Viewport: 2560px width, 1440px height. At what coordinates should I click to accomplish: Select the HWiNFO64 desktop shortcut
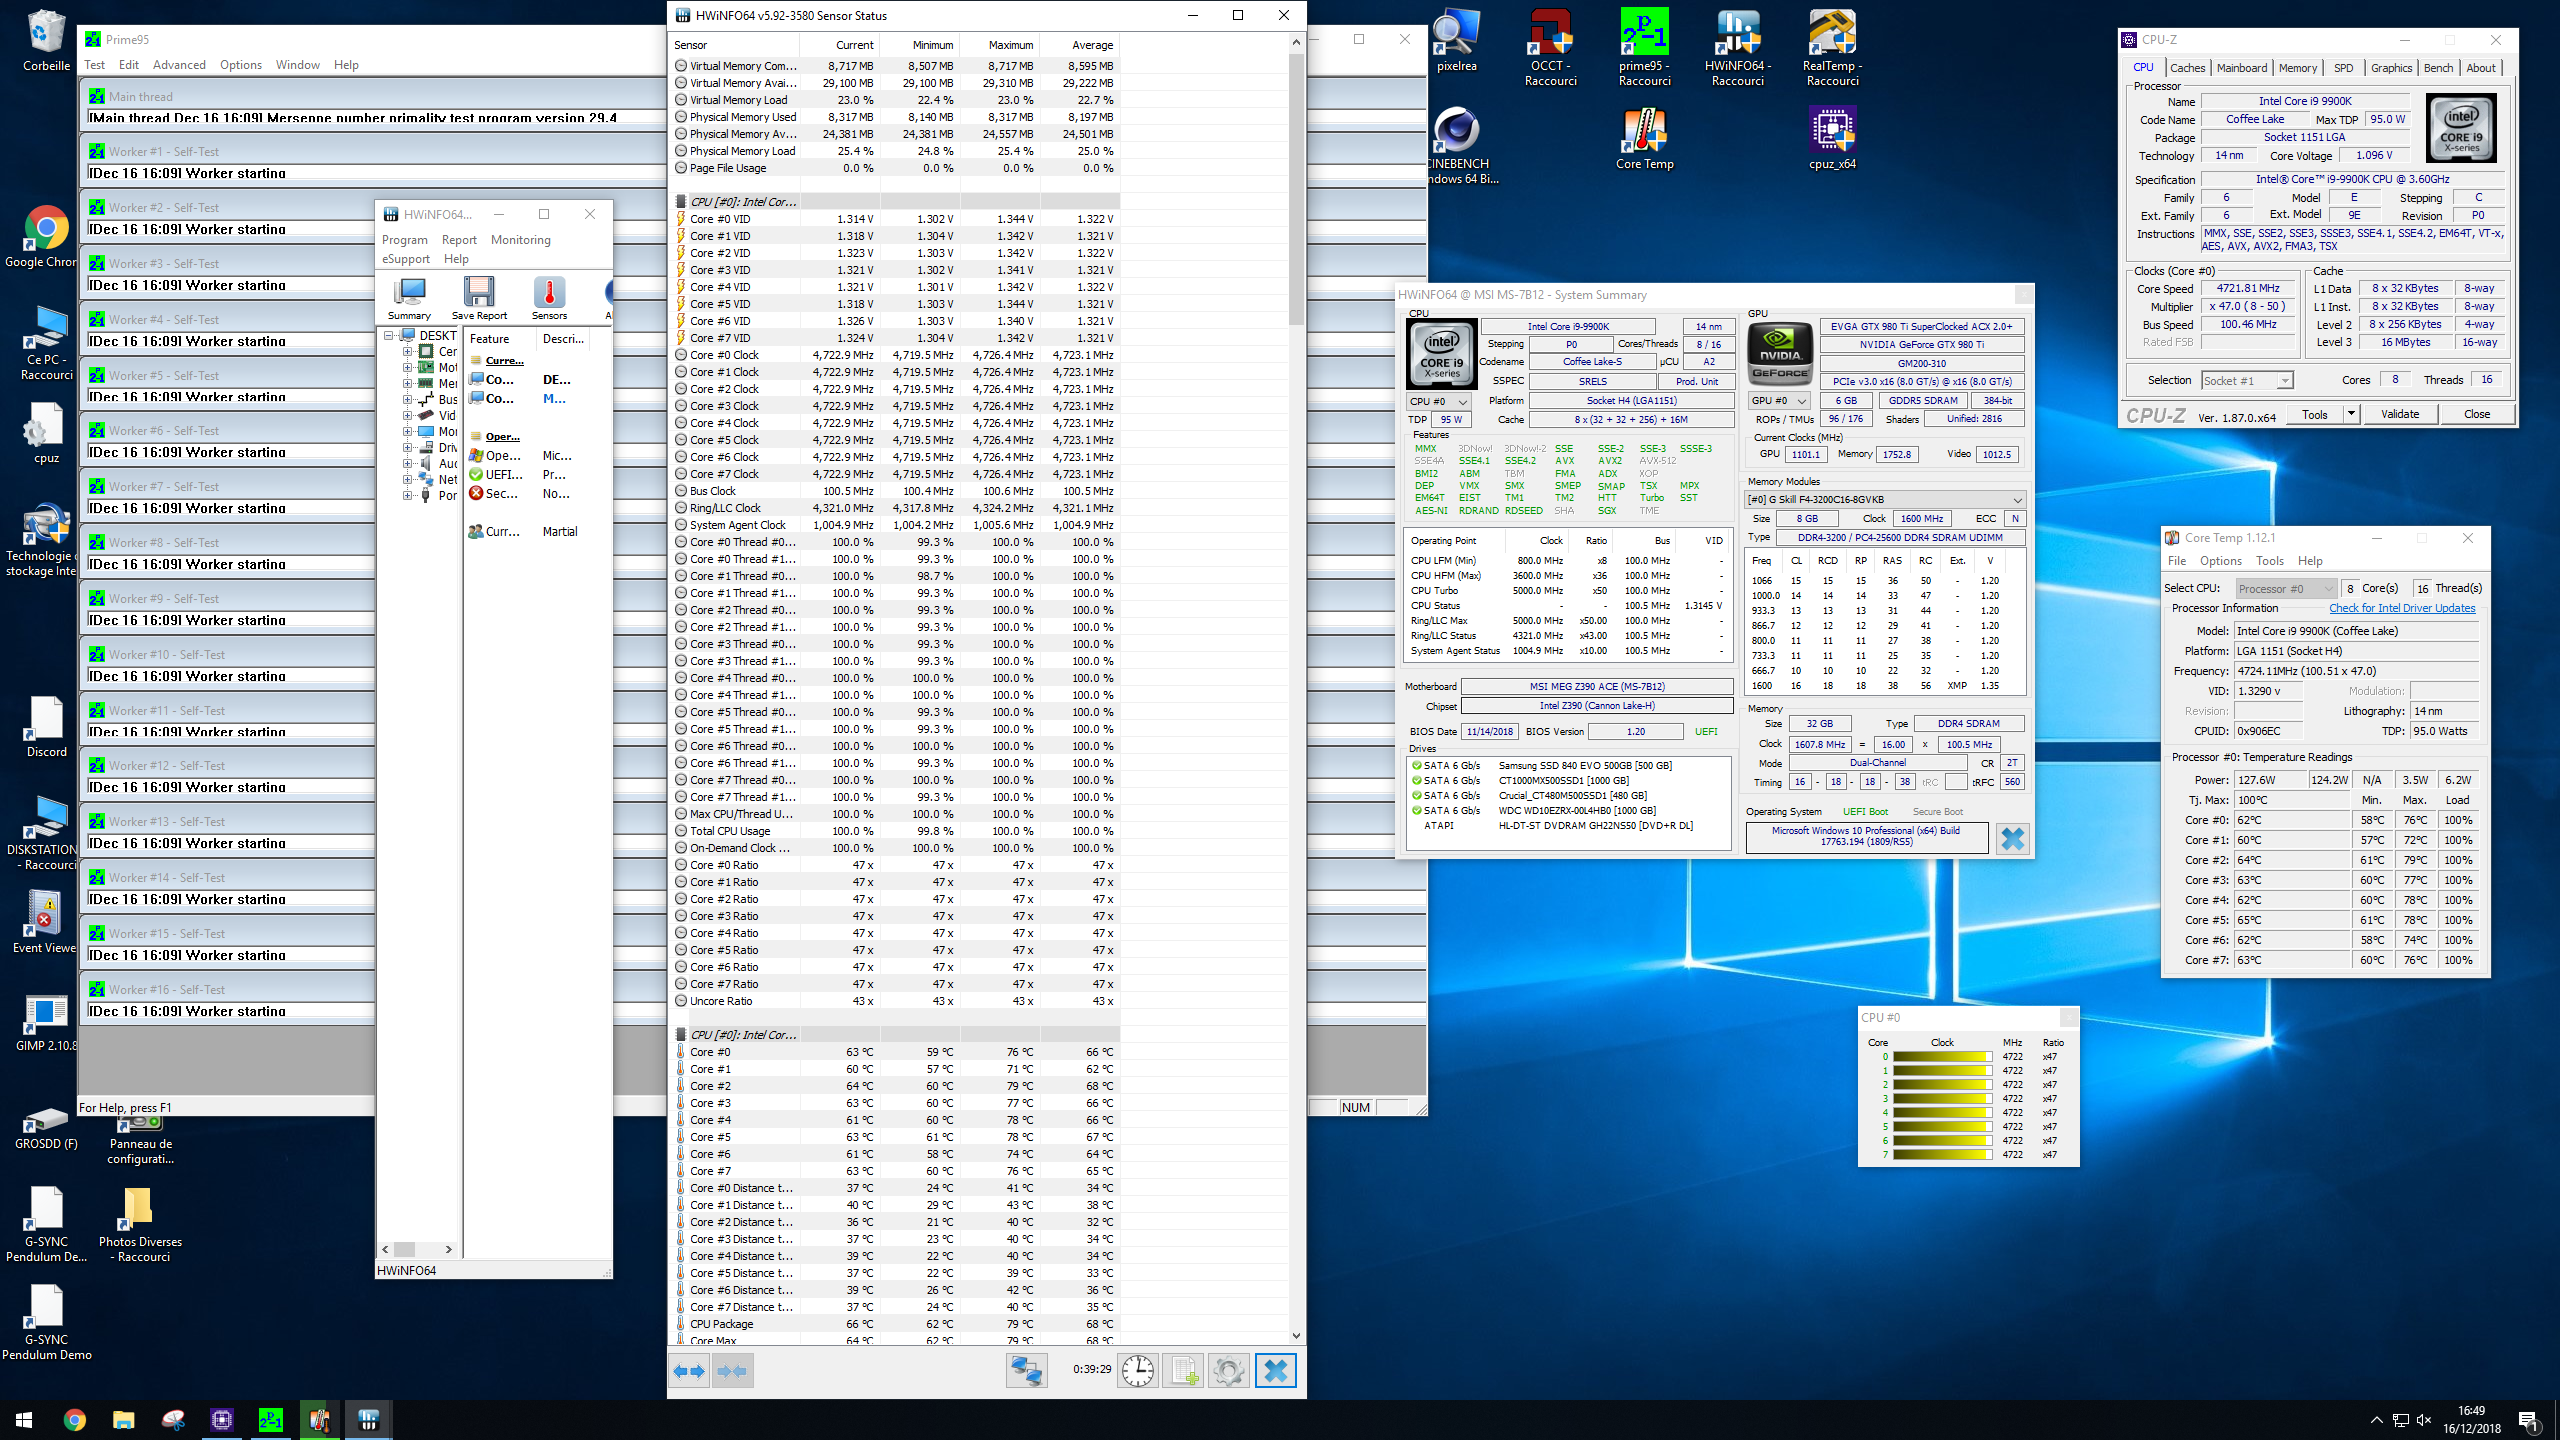click(1738, 48)
